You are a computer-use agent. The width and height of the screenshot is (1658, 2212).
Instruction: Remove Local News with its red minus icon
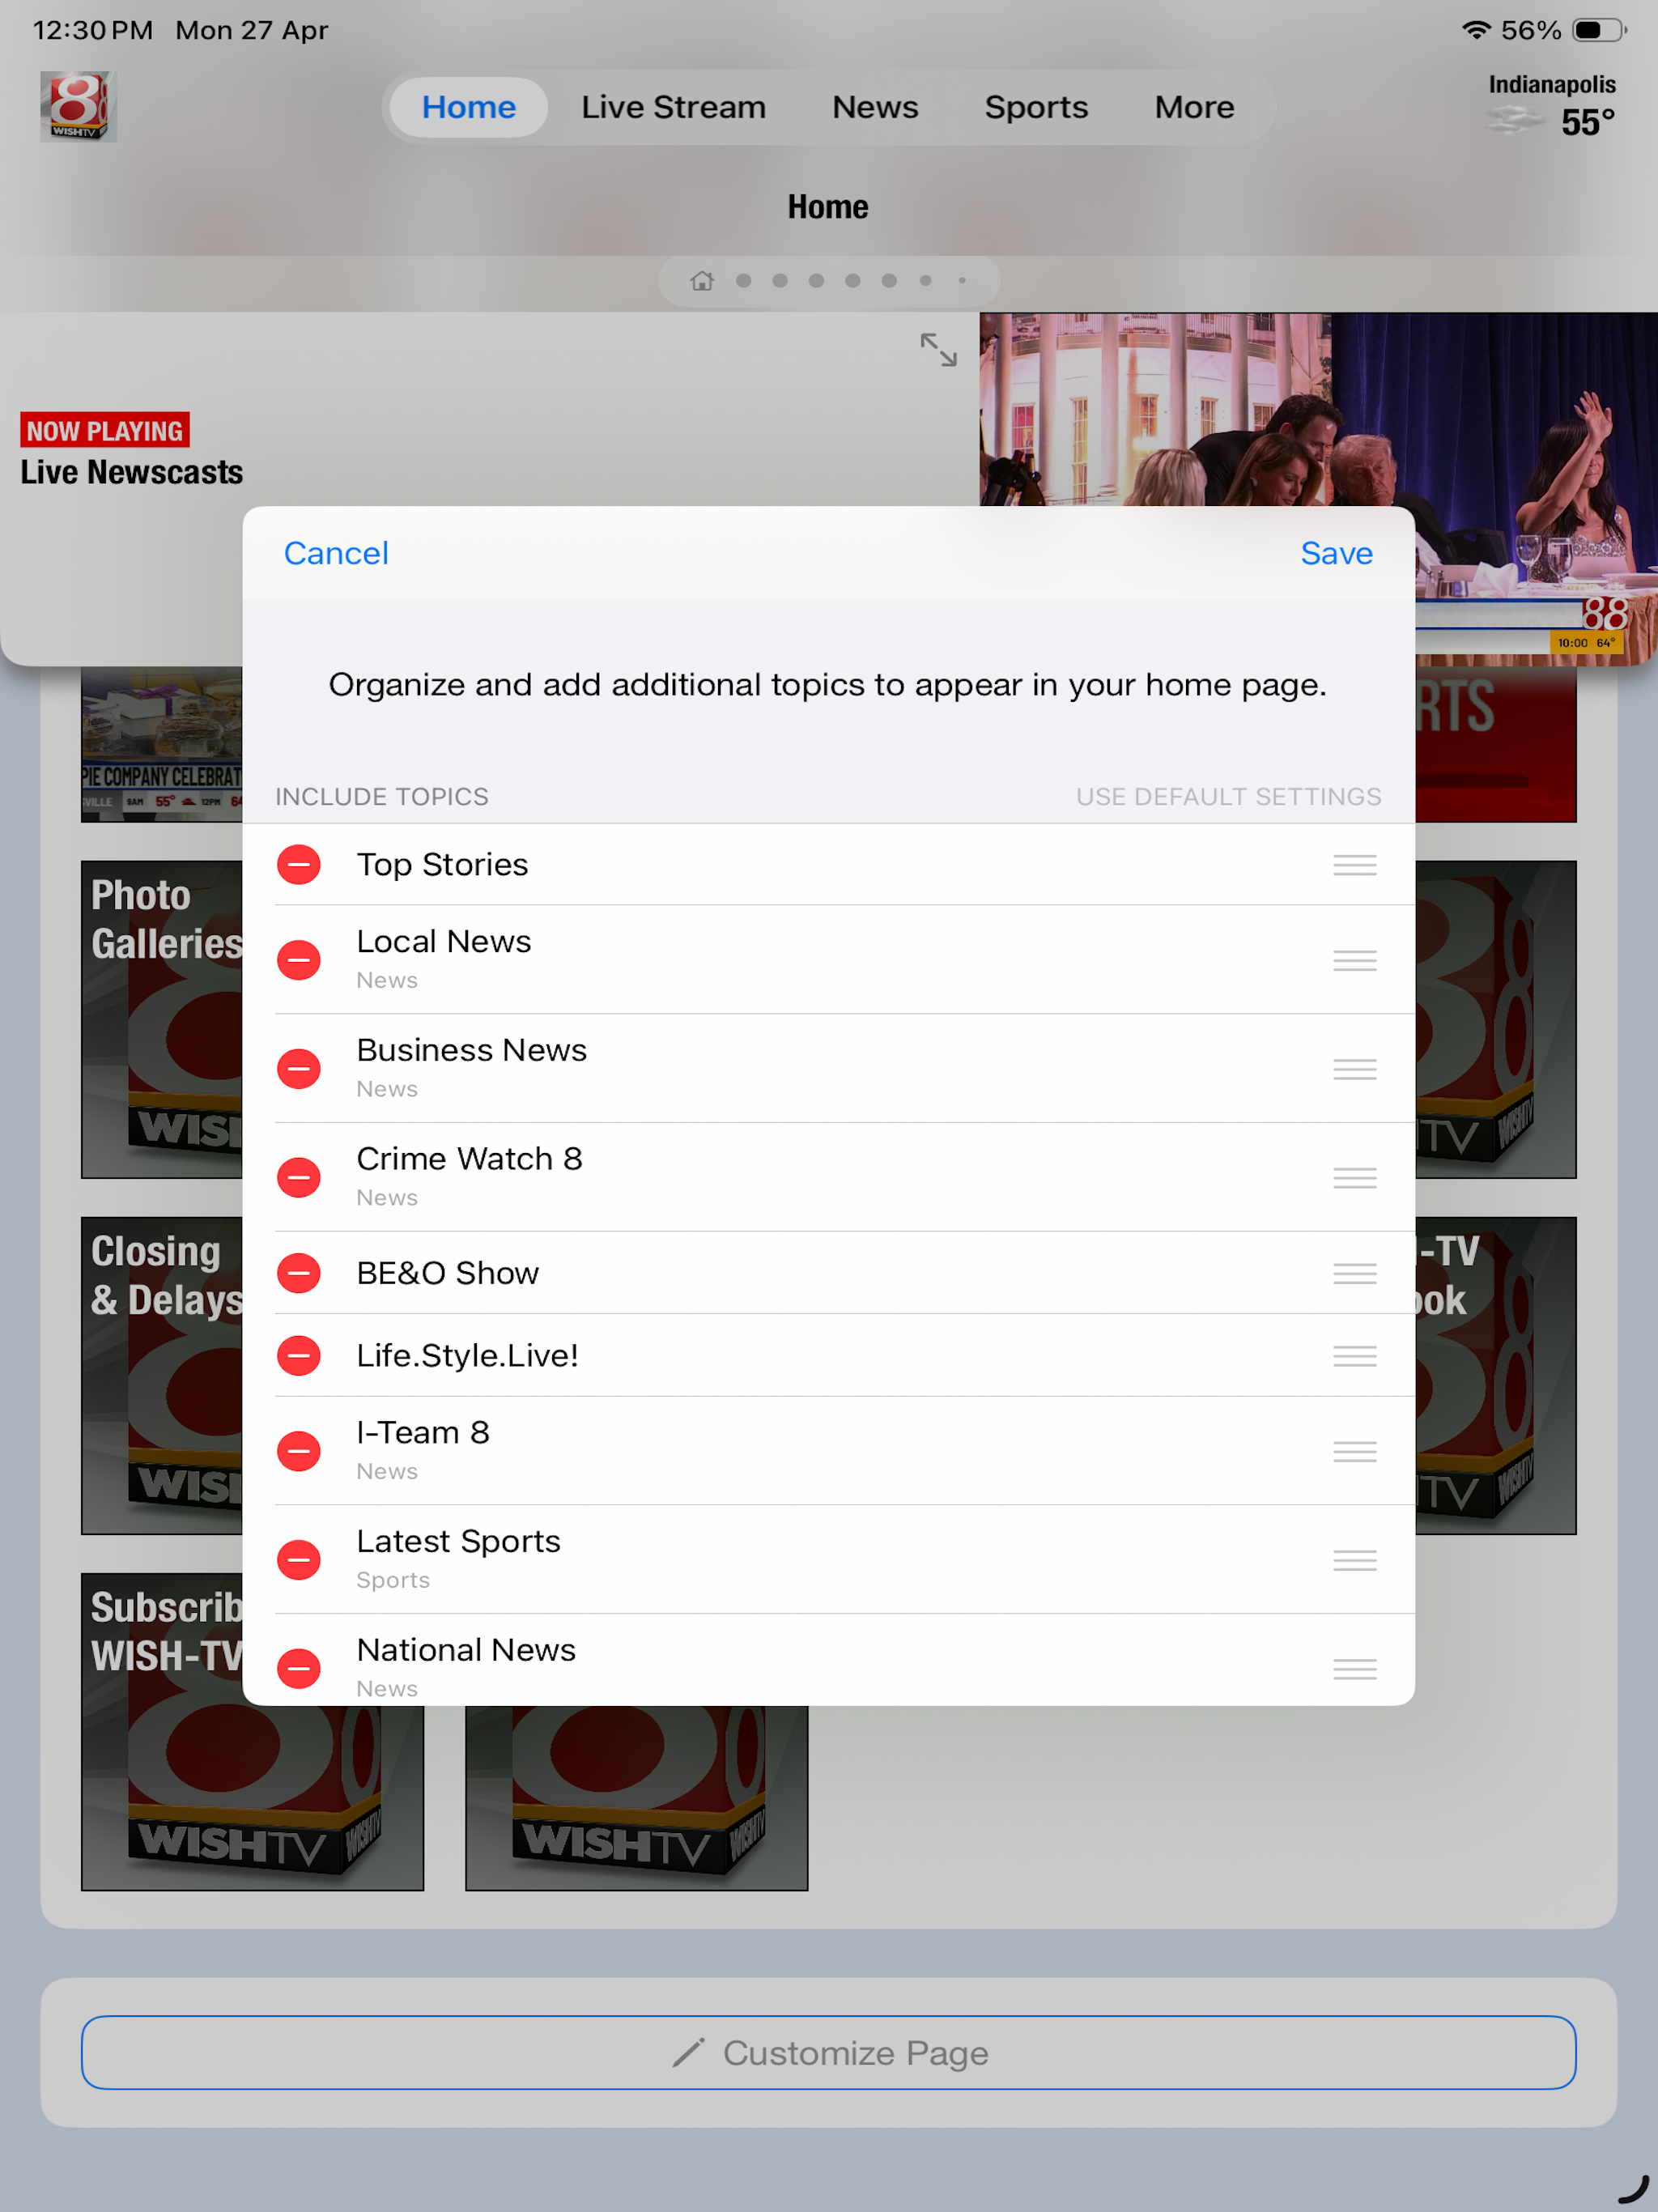click(x=298, y=960)
